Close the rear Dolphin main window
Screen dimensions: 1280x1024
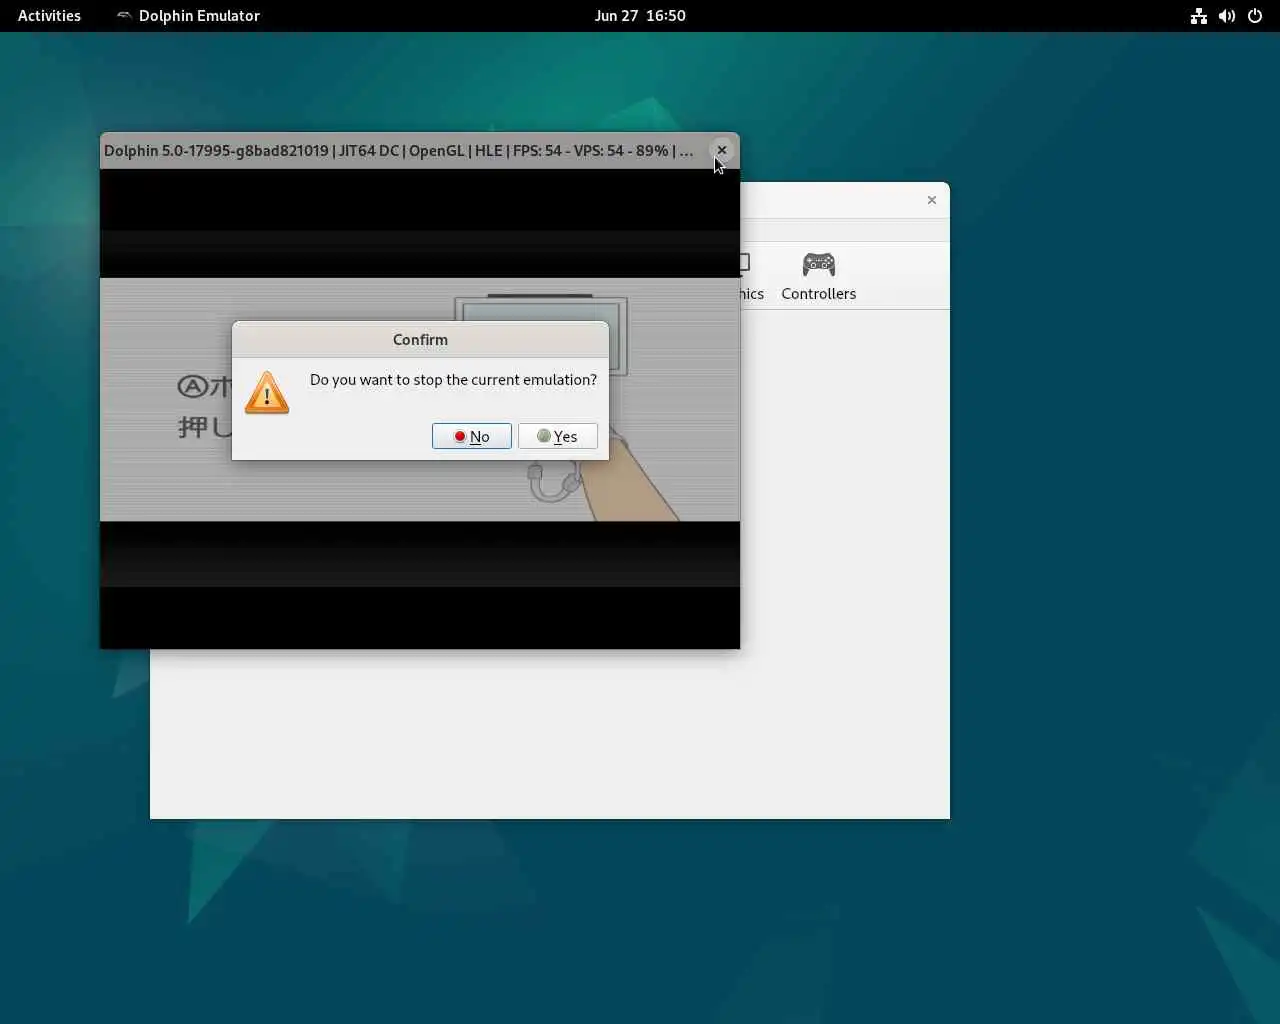[x=932, y=200]
